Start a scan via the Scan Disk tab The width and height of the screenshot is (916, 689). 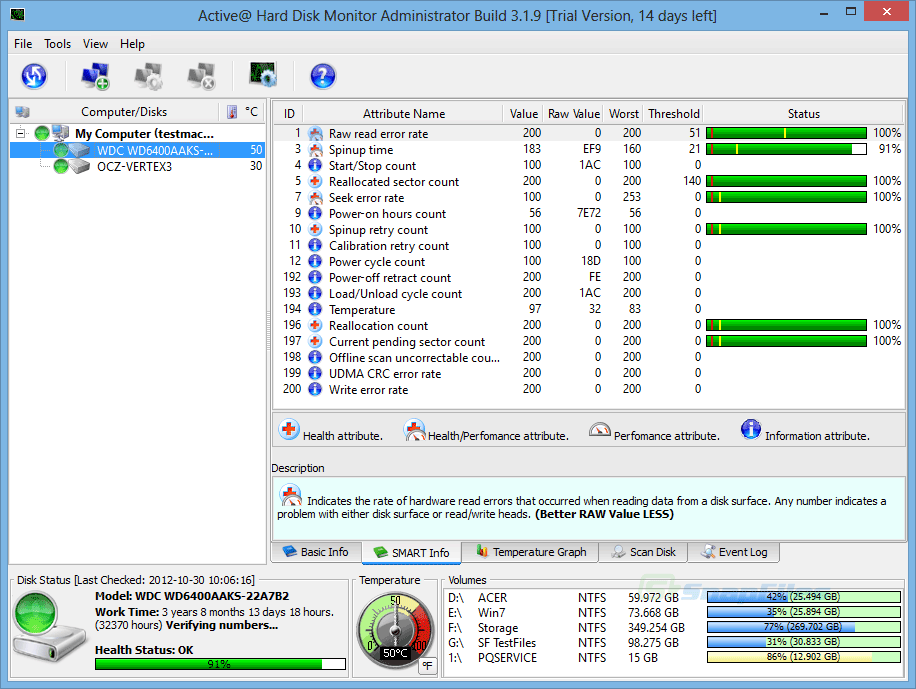[642, 551]
